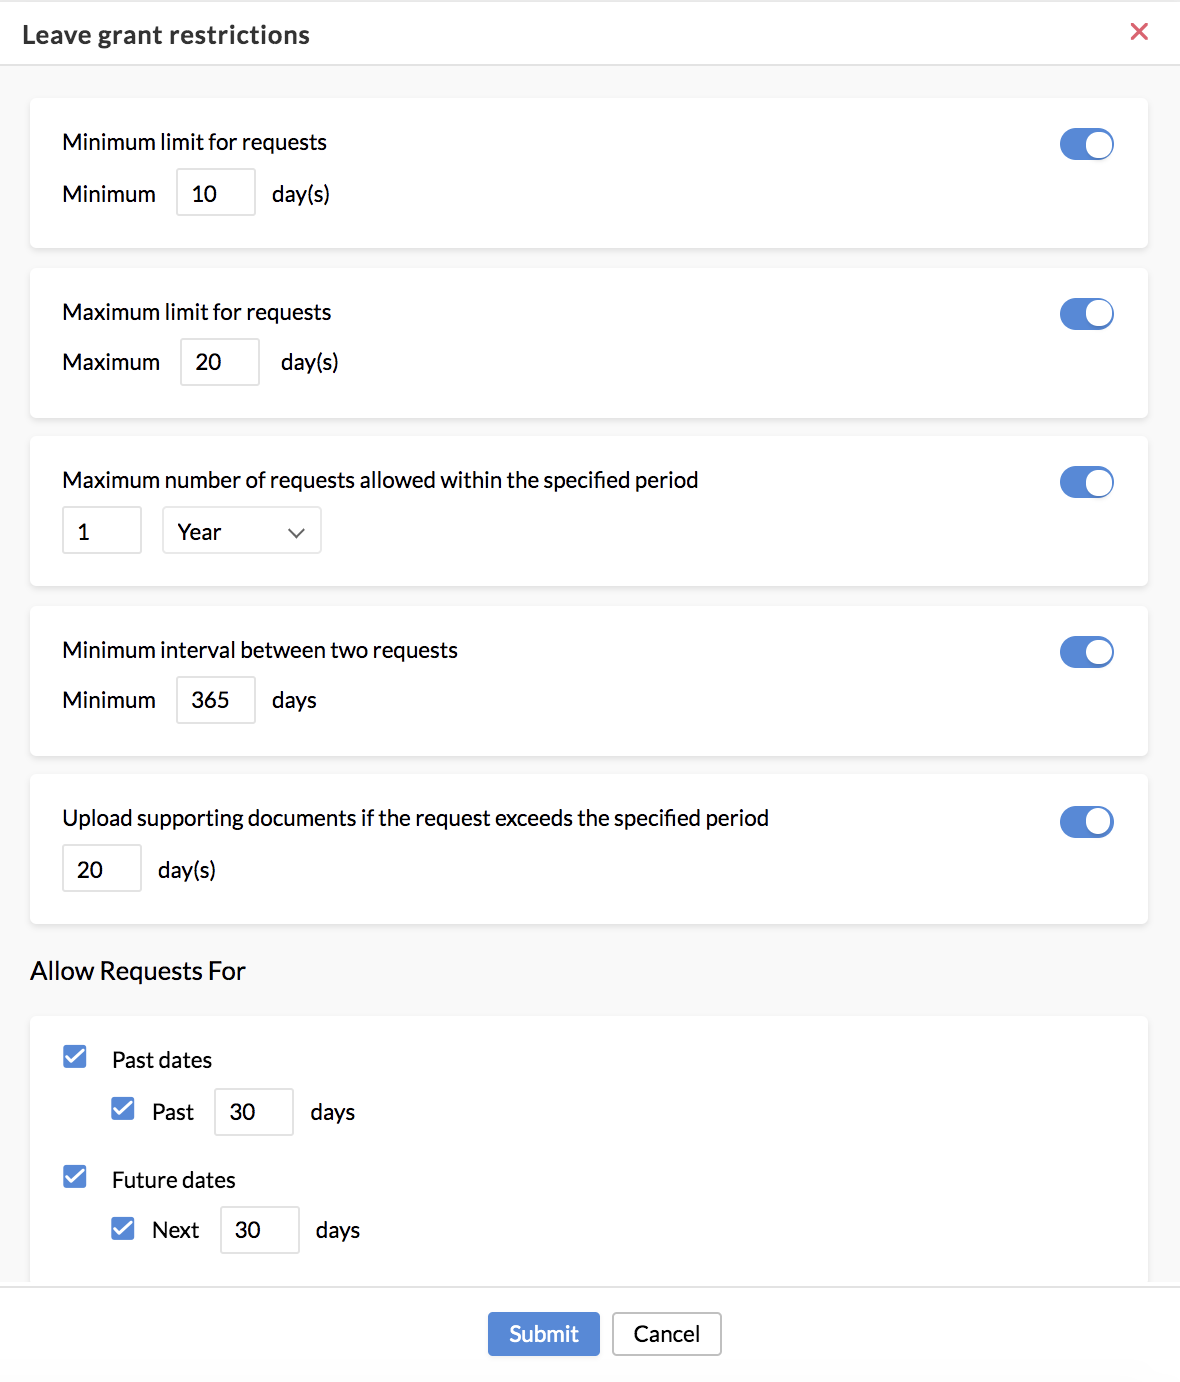Image resolution: width=1180 pixels, height=1382 pixels.
Task: Click the Cancel button
Action: coord(666,1334)
